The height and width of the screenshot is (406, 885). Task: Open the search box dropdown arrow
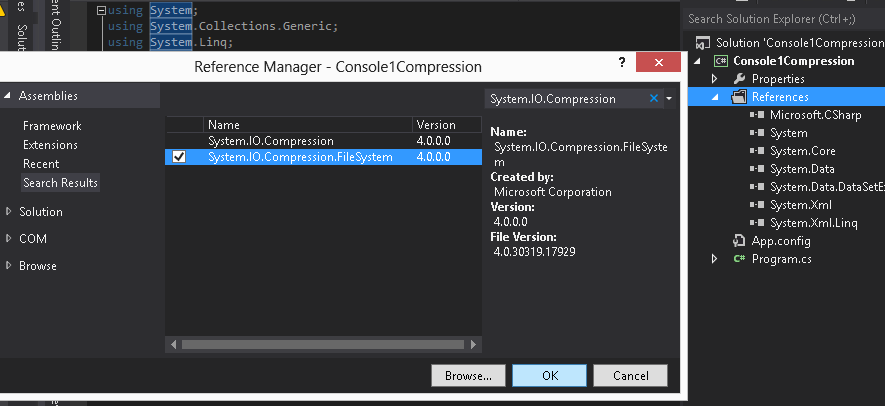point(669,99)
